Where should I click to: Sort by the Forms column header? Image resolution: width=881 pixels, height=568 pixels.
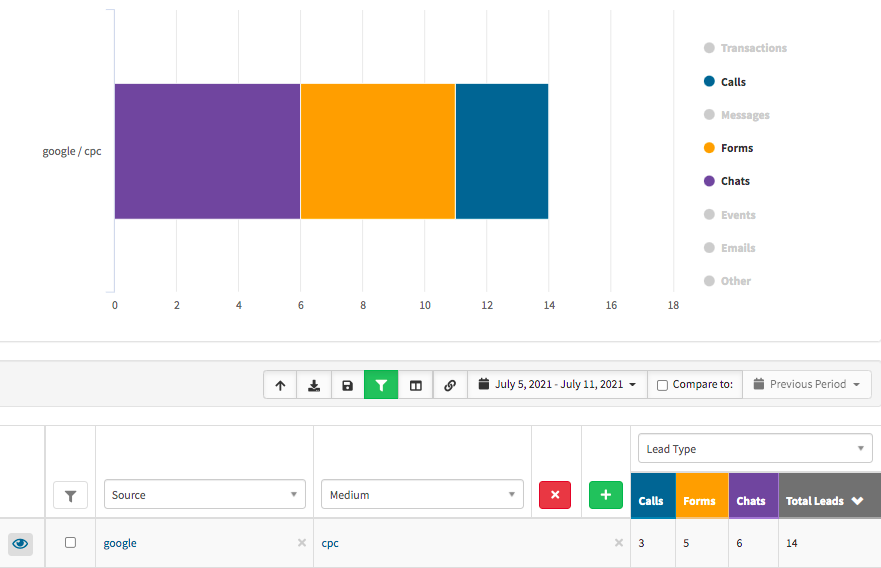(x=702, y=496)
